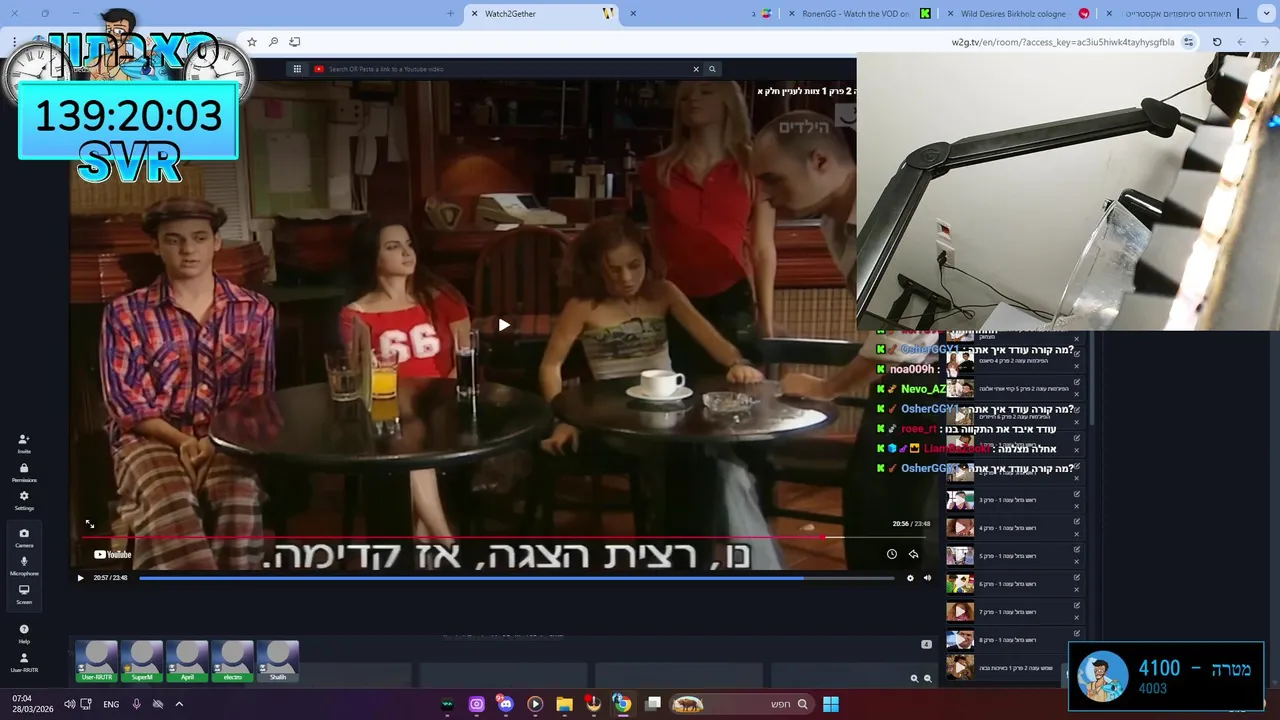Click the small play button below video
The width and height of the screenshot is (1280, 720).
pos(80,578)
